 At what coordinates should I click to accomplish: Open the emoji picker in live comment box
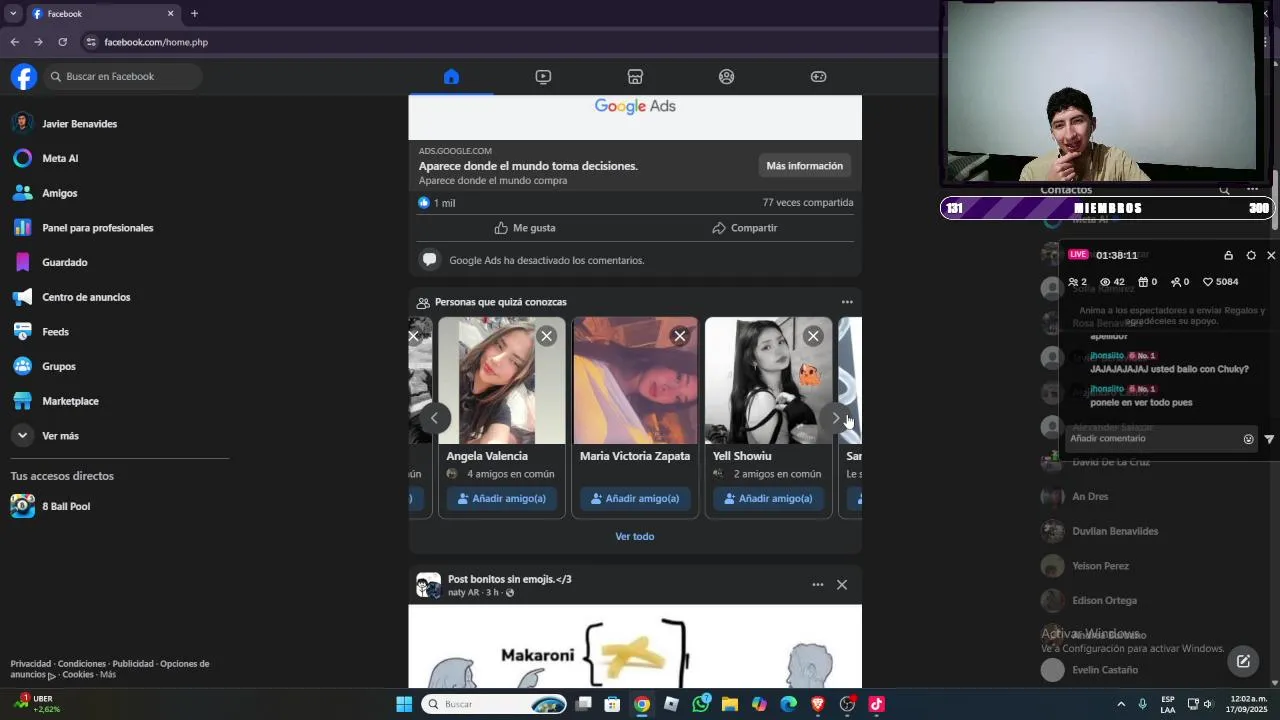coord(1248,439)
